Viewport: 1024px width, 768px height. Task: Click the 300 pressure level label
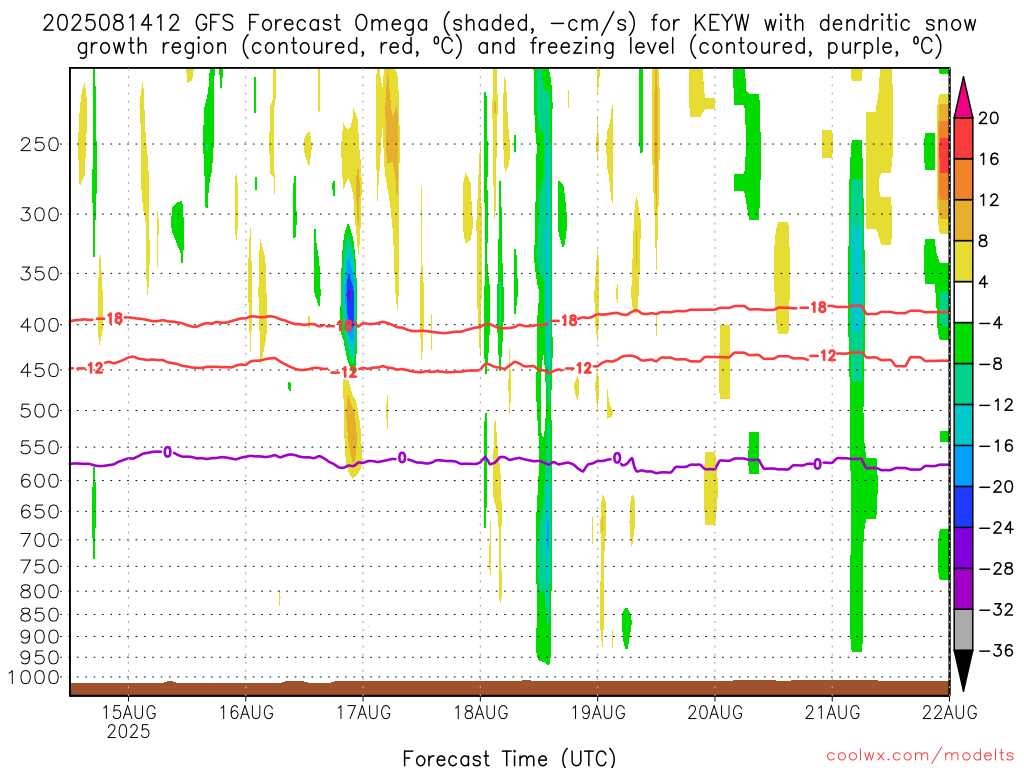click(x=40, y=214)
